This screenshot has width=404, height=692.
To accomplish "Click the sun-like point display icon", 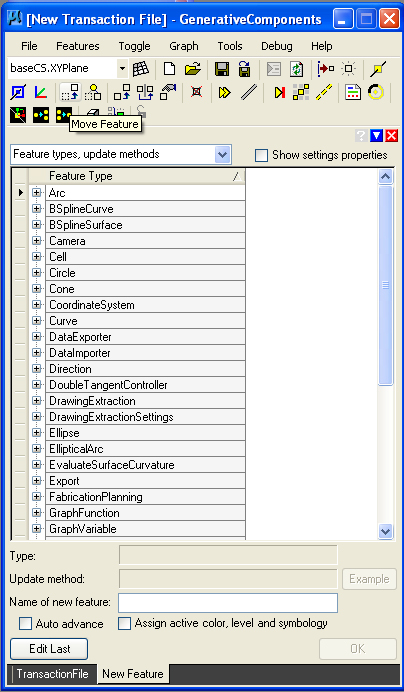I will tap(349, 68).
